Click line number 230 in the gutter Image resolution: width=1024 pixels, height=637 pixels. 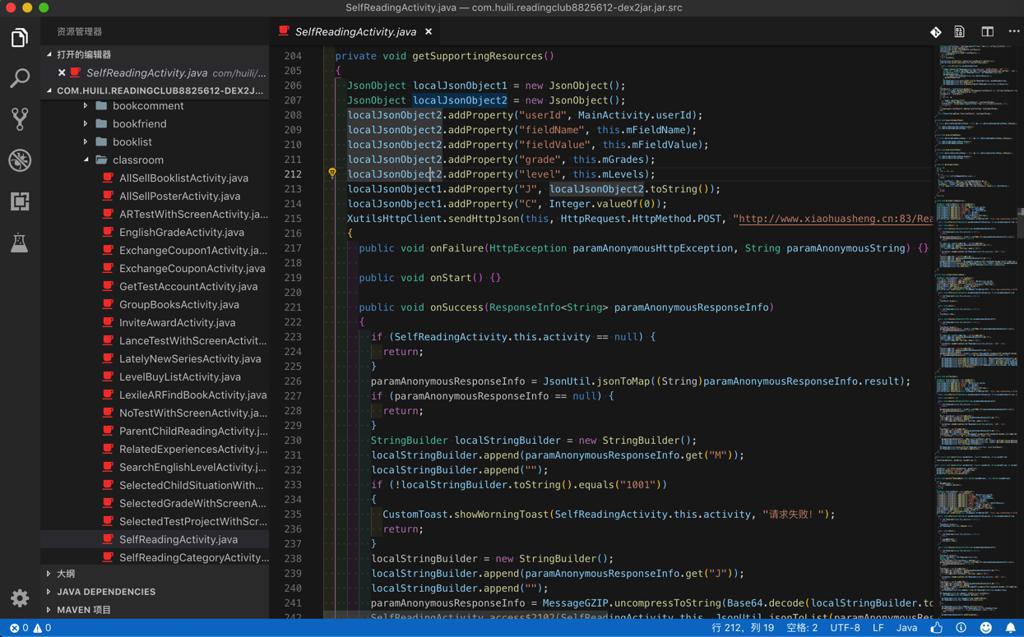293,440
